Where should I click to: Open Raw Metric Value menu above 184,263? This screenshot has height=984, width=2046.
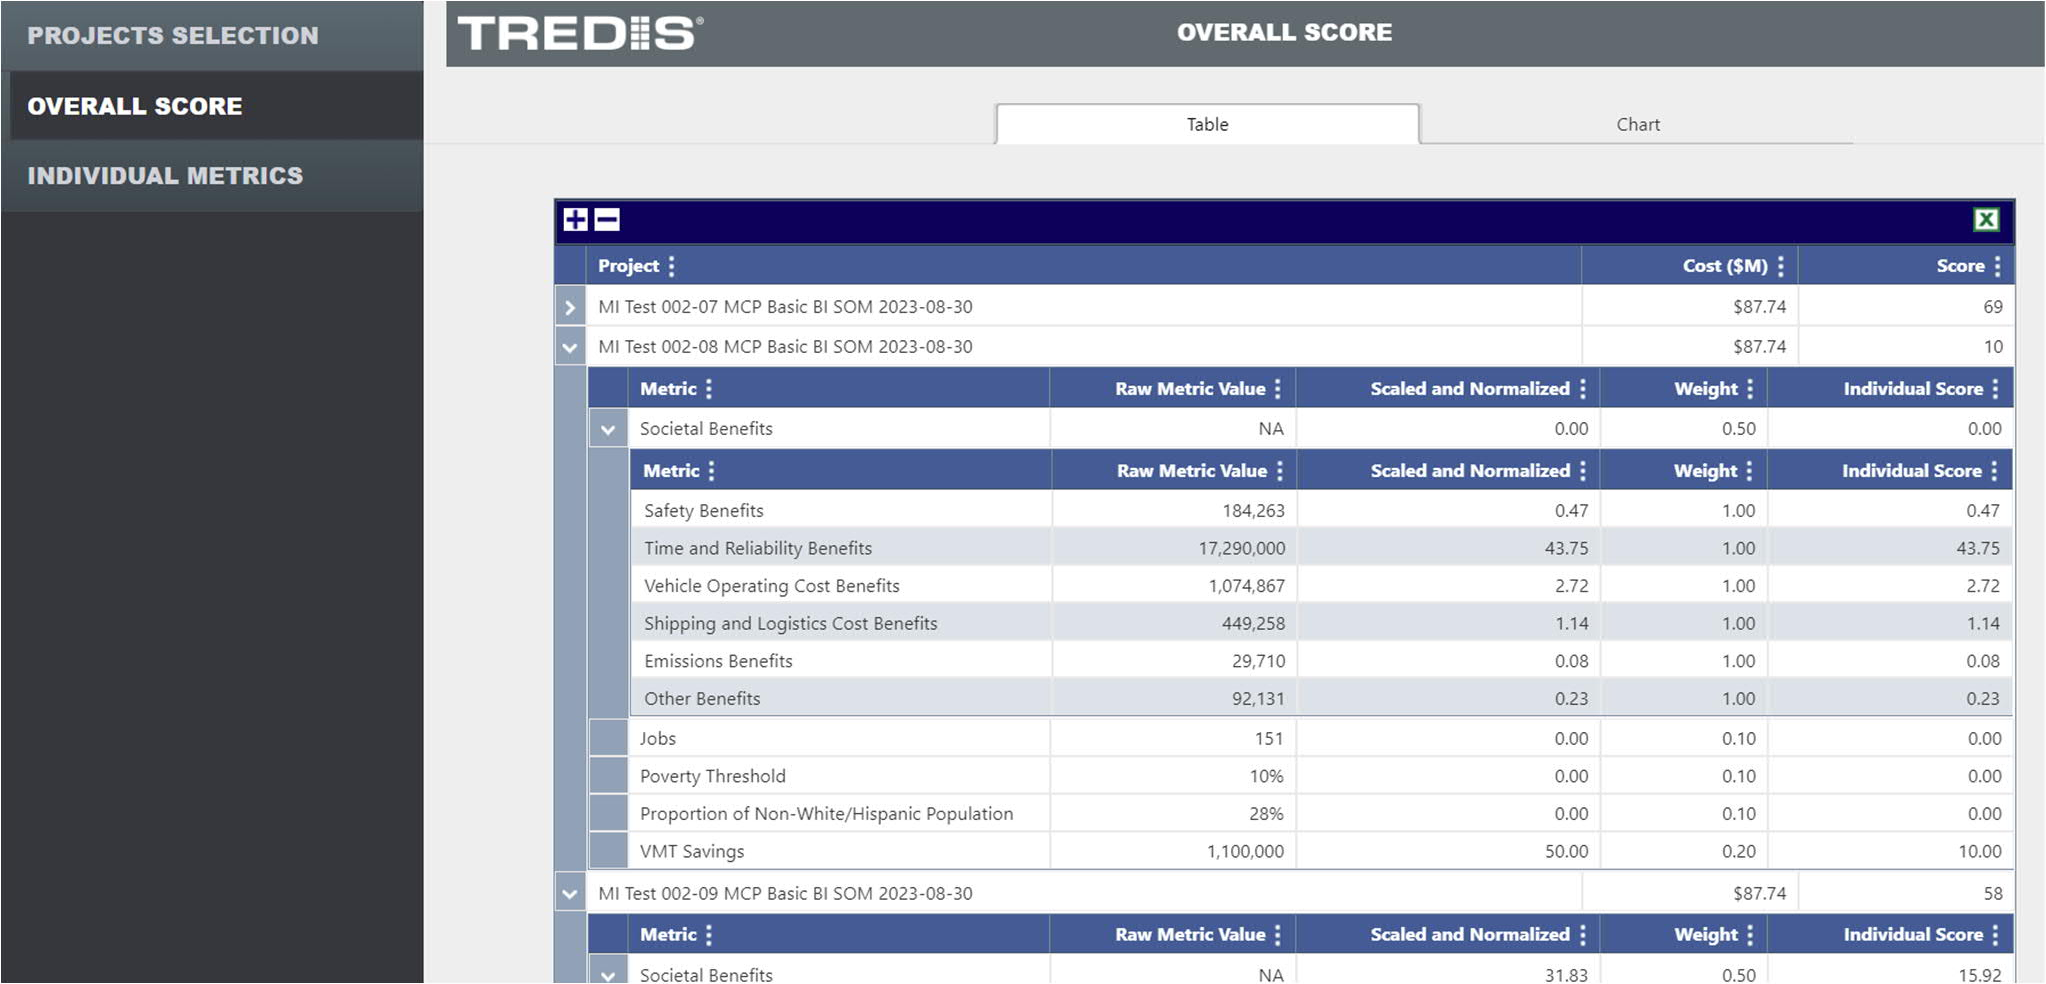(1279, 470)
